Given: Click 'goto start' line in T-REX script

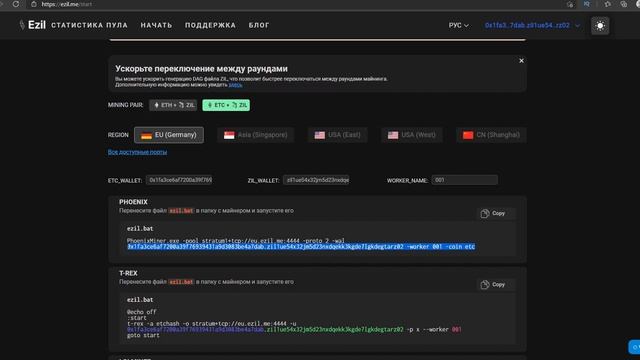Looking at the screenshot, I should pyautogui.click(x=143, y=336).
